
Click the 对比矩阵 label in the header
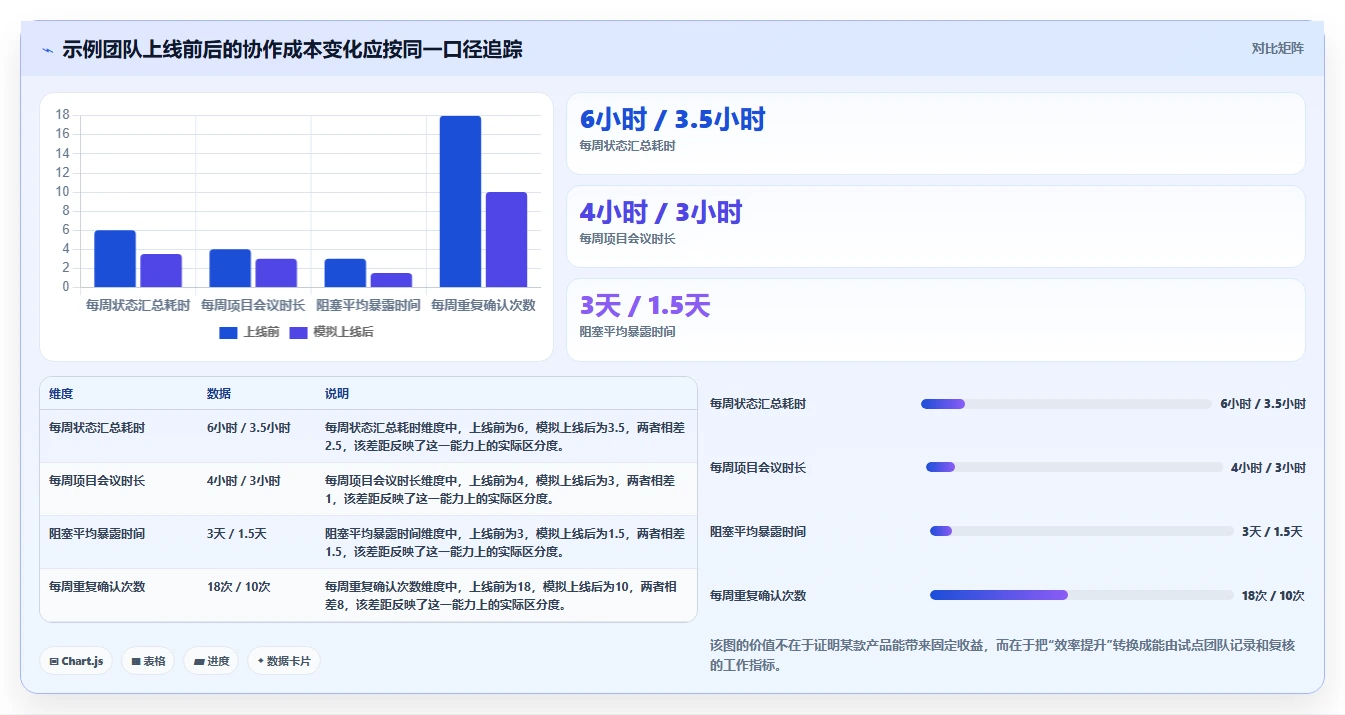click(x=1278, y=48)
